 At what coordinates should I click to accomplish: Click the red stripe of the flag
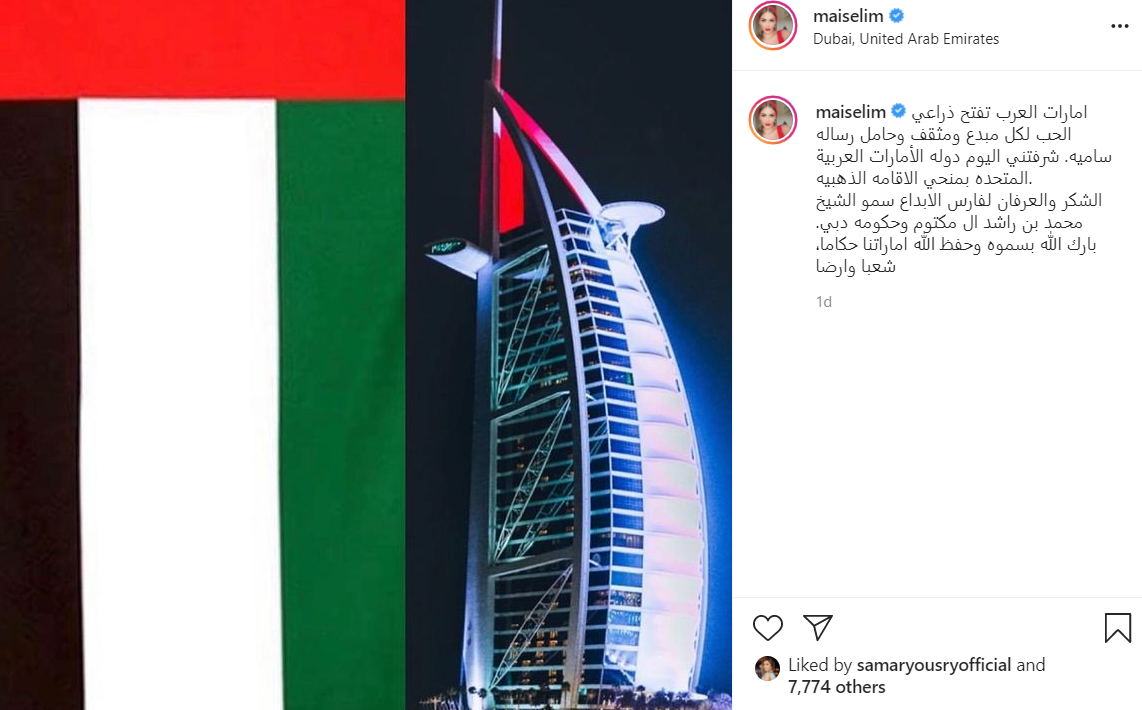pos(202,49)
